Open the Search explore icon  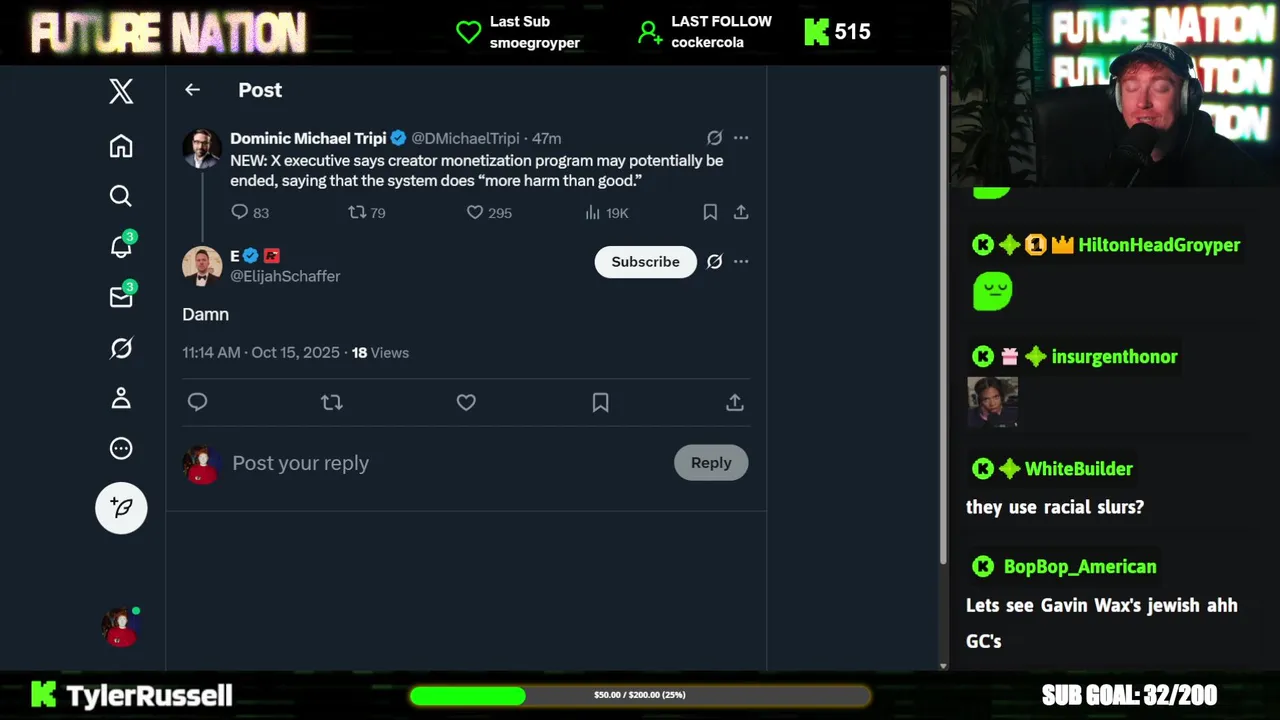pyautogui.click(x=121, y=196)
